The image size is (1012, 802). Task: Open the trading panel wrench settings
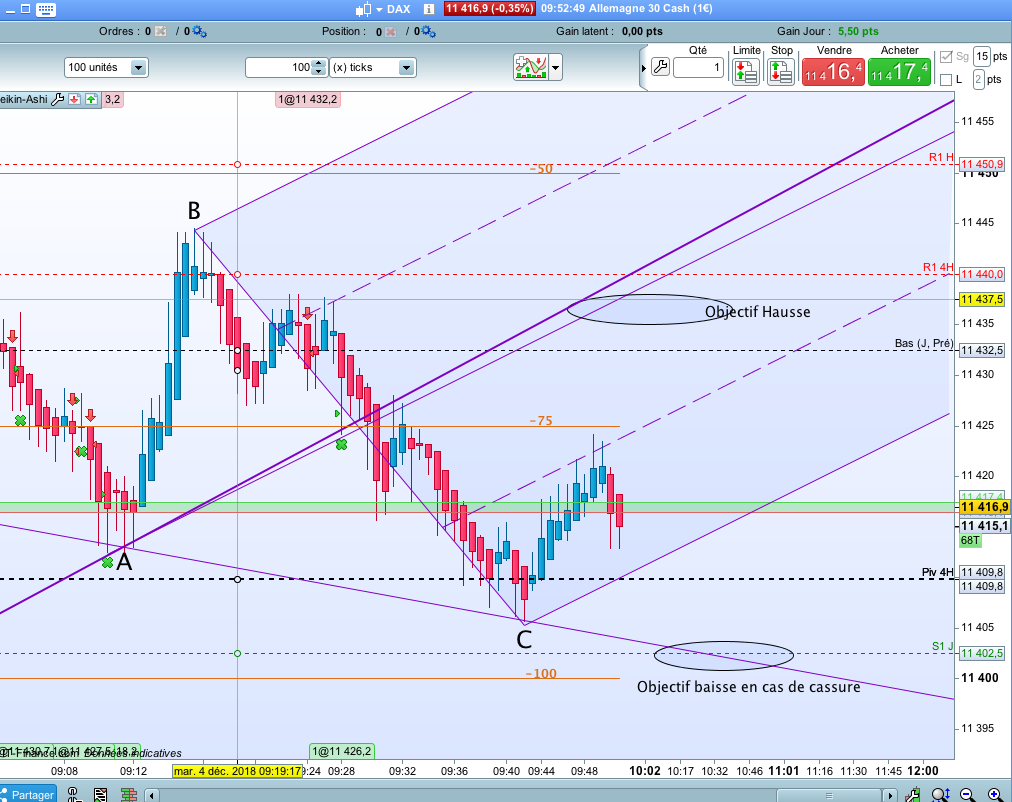(x=660, y=66)
